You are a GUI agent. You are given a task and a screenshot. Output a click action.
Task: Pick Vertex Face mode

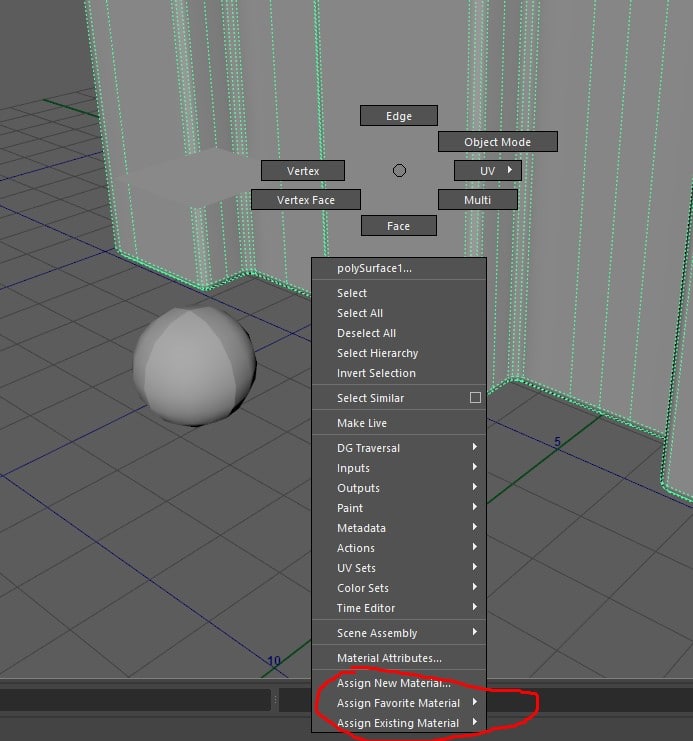coord(305,200)
